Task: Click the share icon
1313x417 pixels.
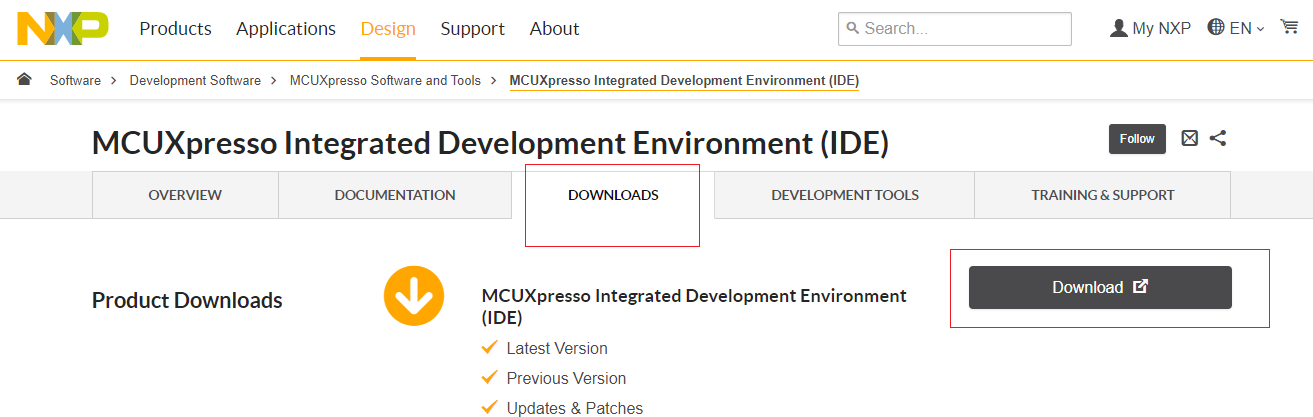Action: tap(1218, 139)
